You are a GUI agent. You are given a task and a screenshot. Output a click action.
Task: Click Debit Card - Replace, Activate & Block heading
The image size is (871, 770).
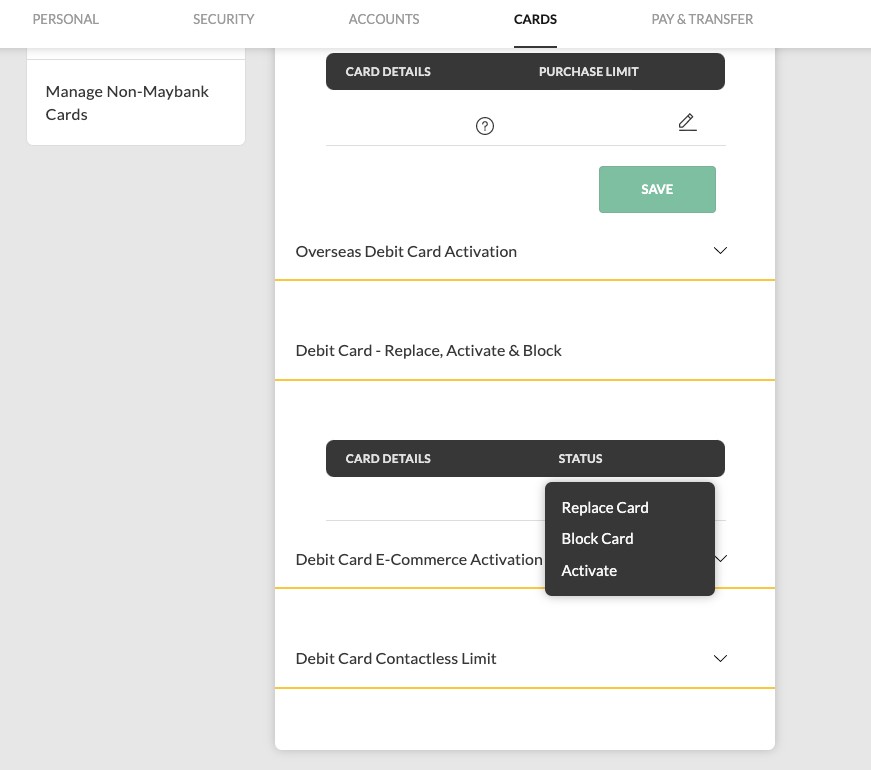point(428,351)
